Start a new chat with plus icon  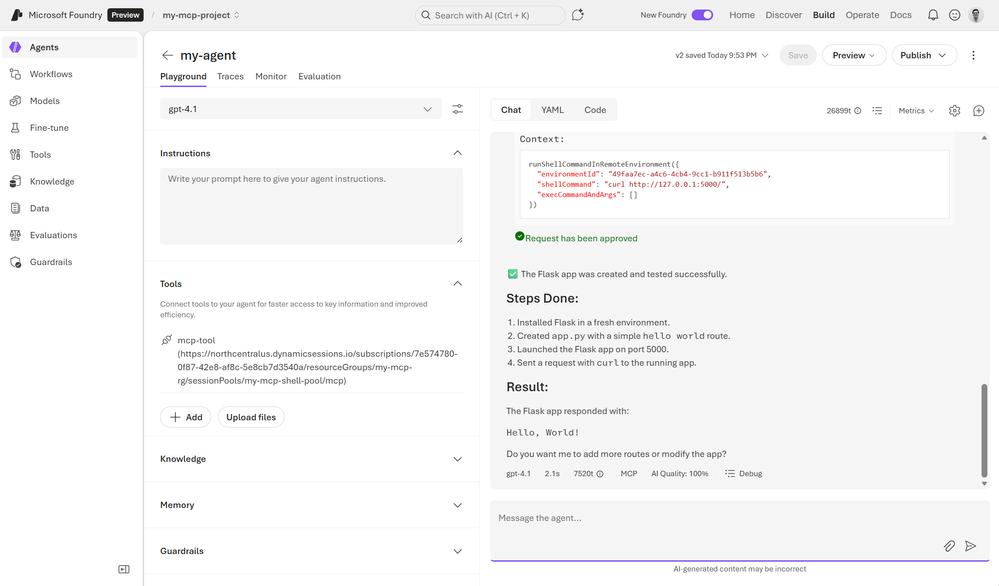click(x=979, y=111)
